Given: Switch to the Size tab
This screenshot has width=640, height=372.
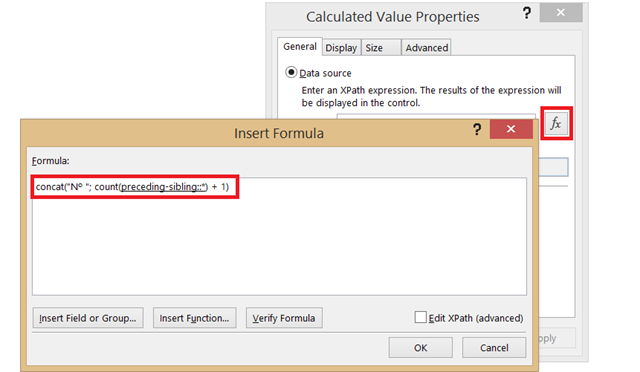Looking at the screenshot, I should (x=381, y=48).
